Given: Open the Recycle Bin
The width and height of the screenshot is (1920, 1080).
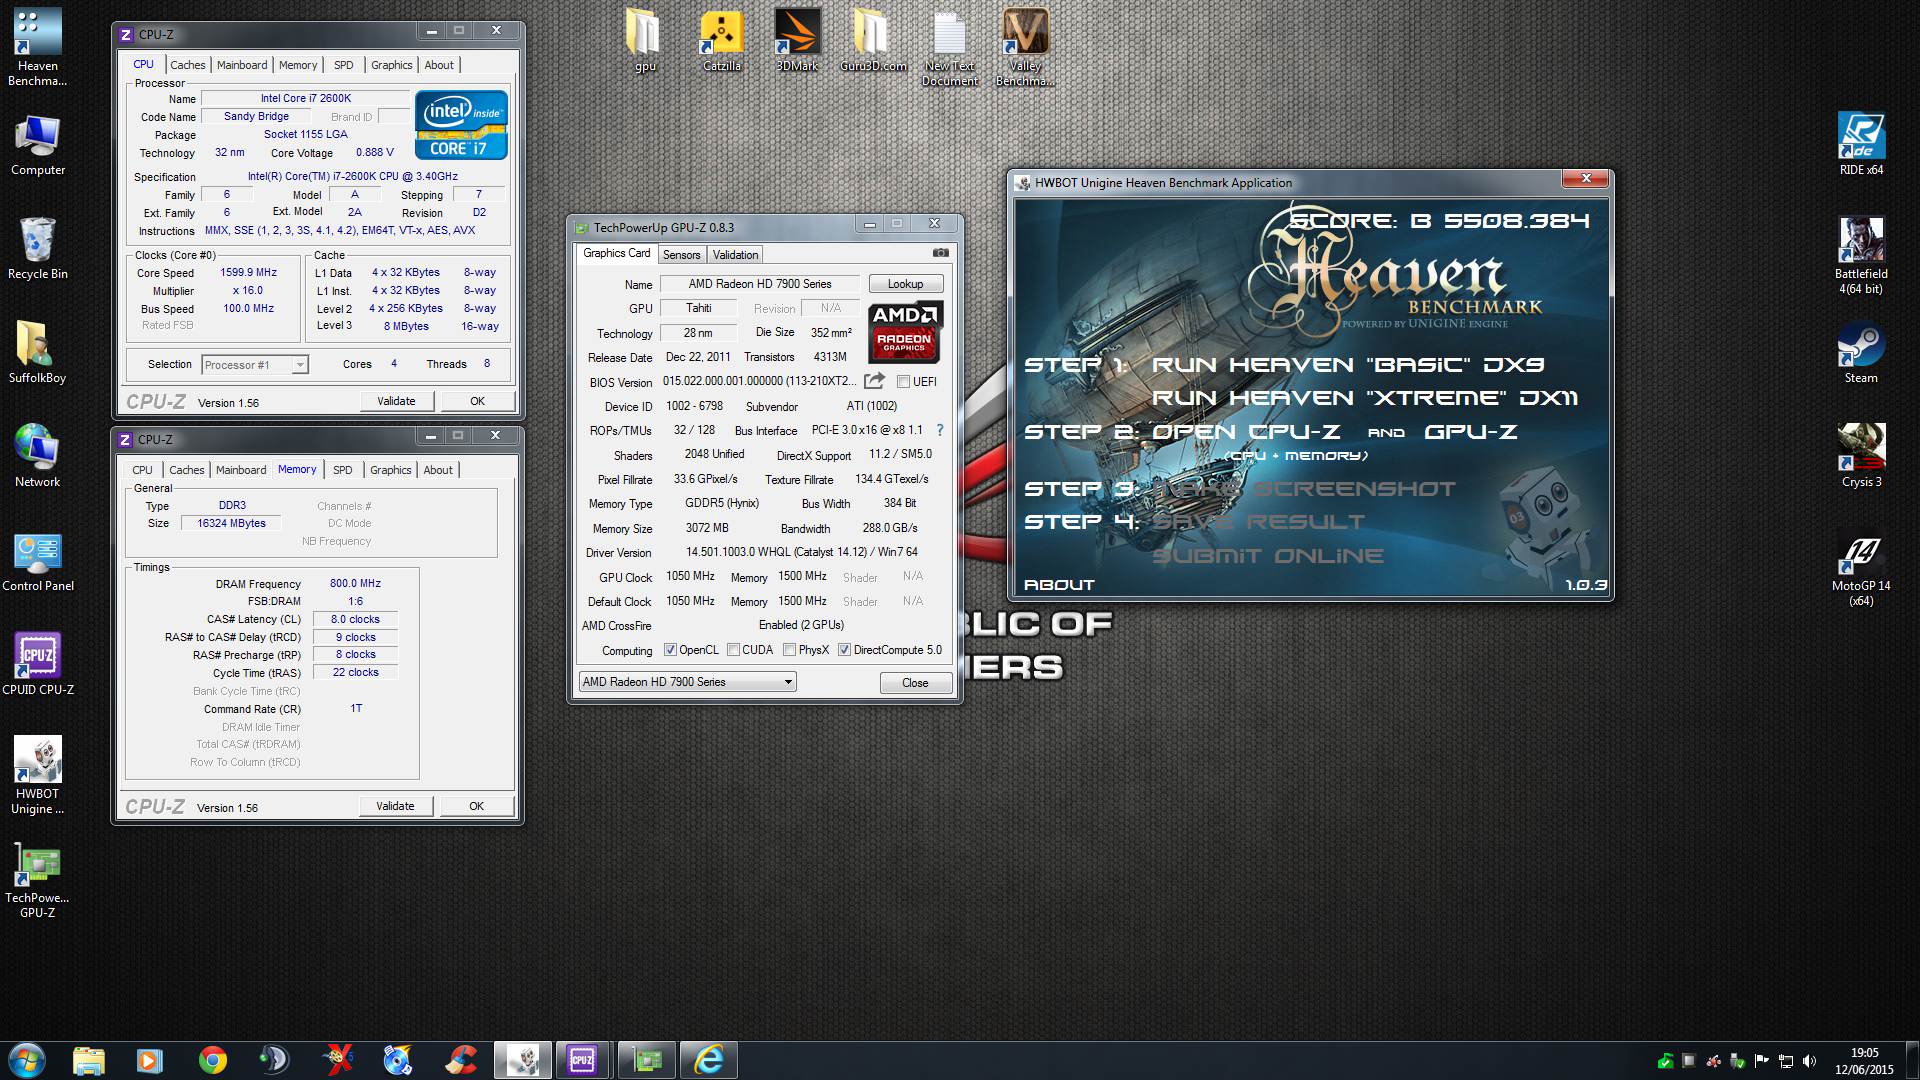Looking at the screenshot, I should coord(38,248).
